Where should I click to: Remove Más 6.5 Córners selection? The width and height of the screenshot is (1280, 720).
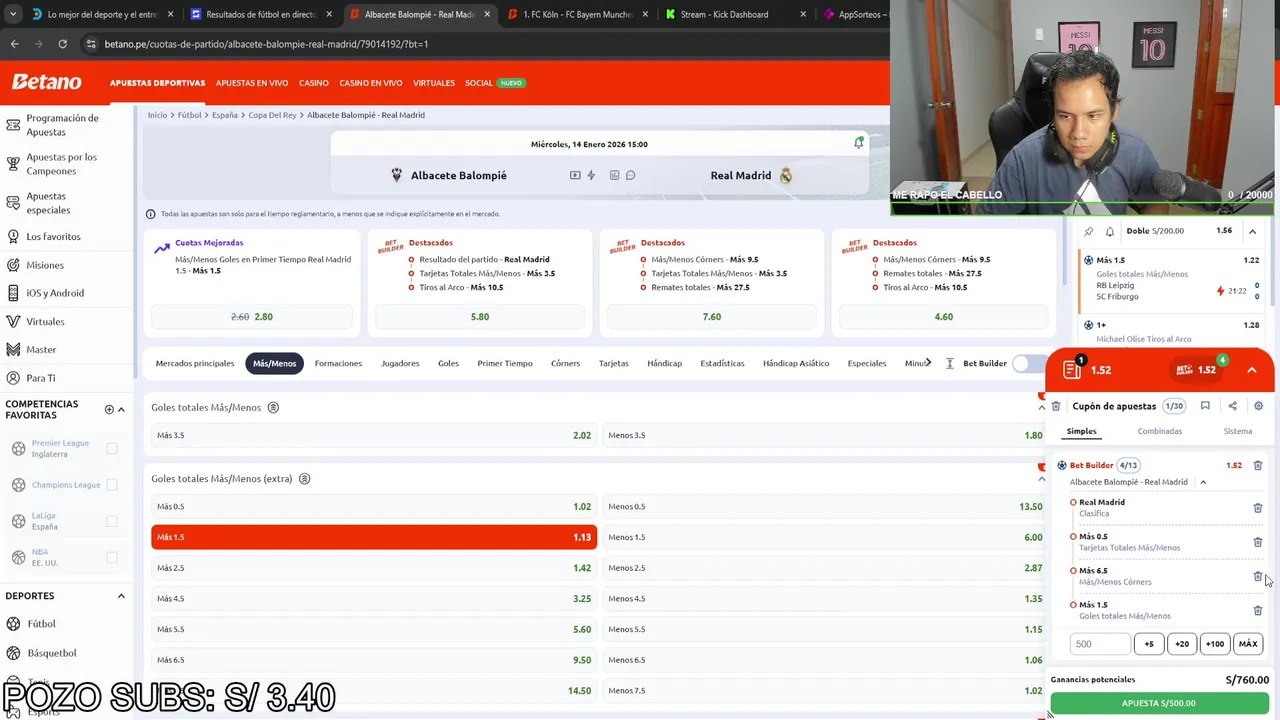point(1257,576)
